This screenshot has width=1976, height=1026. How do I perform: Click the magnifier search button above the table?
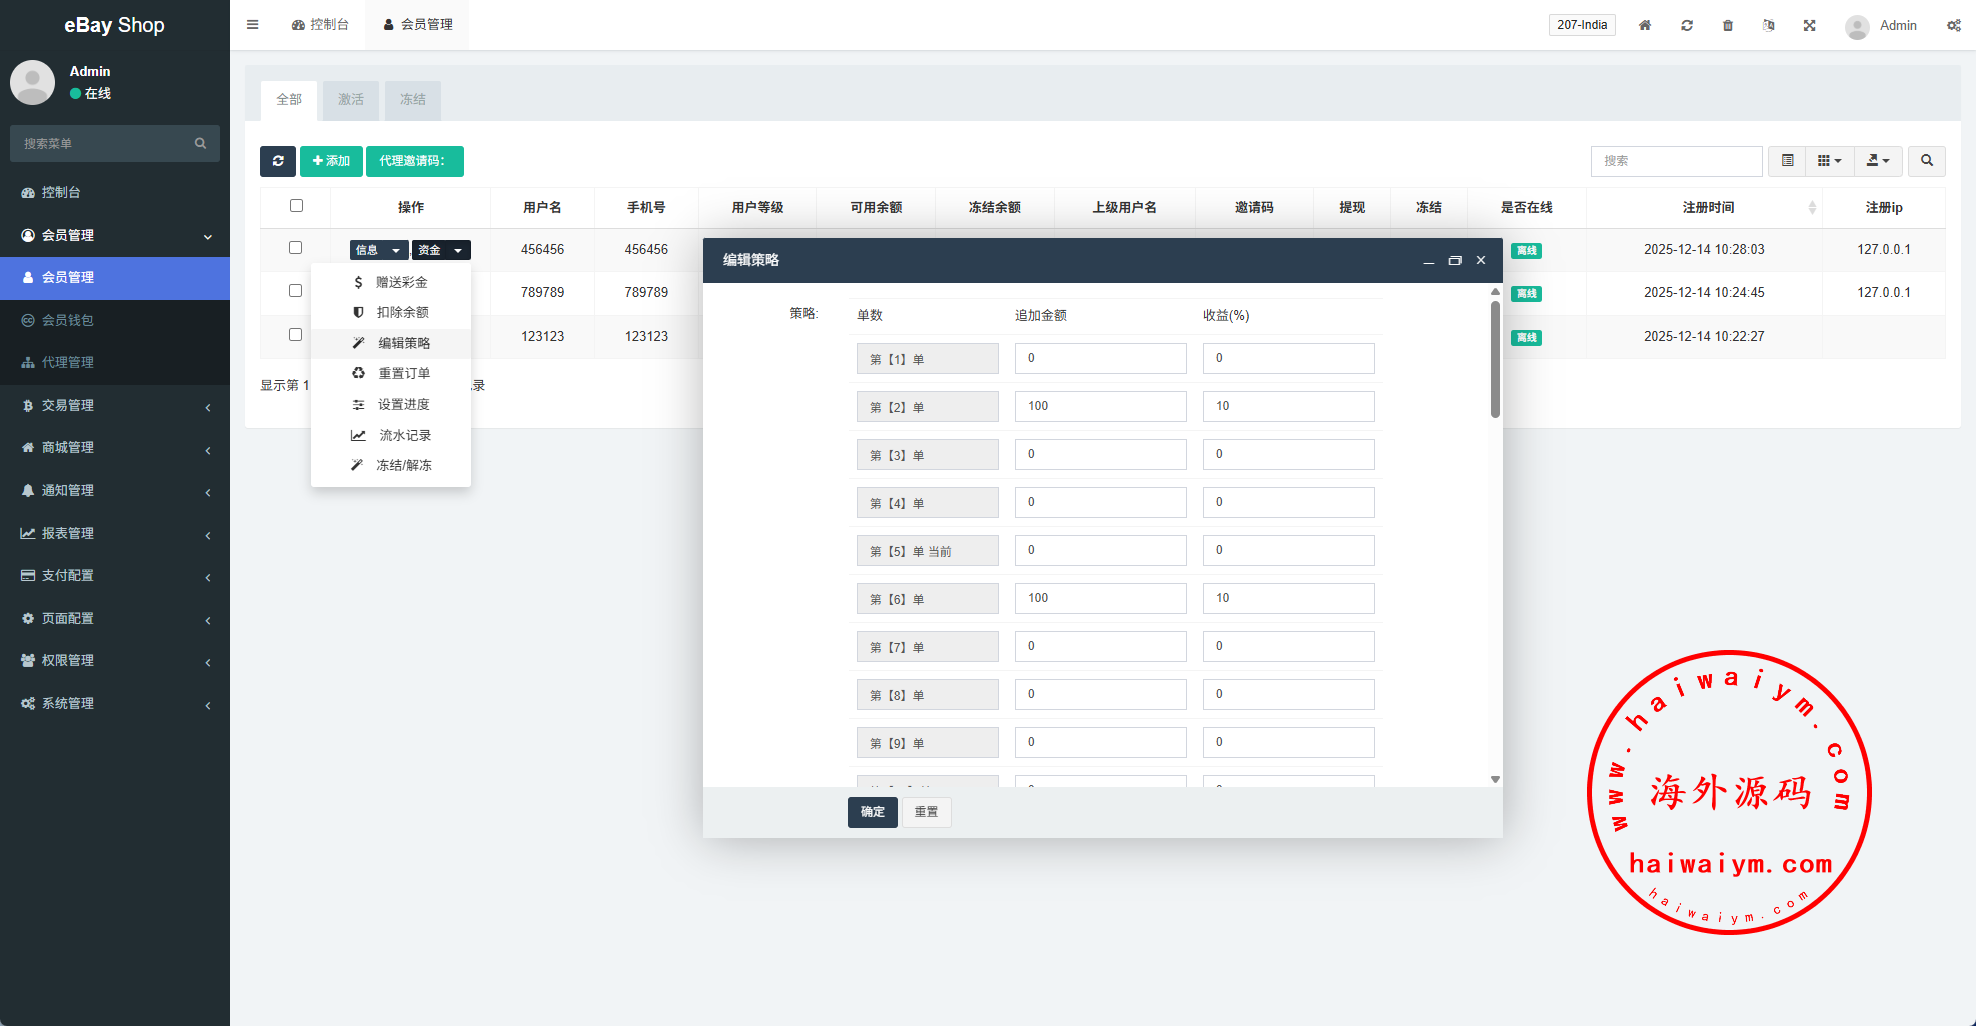click(1926, 161)
